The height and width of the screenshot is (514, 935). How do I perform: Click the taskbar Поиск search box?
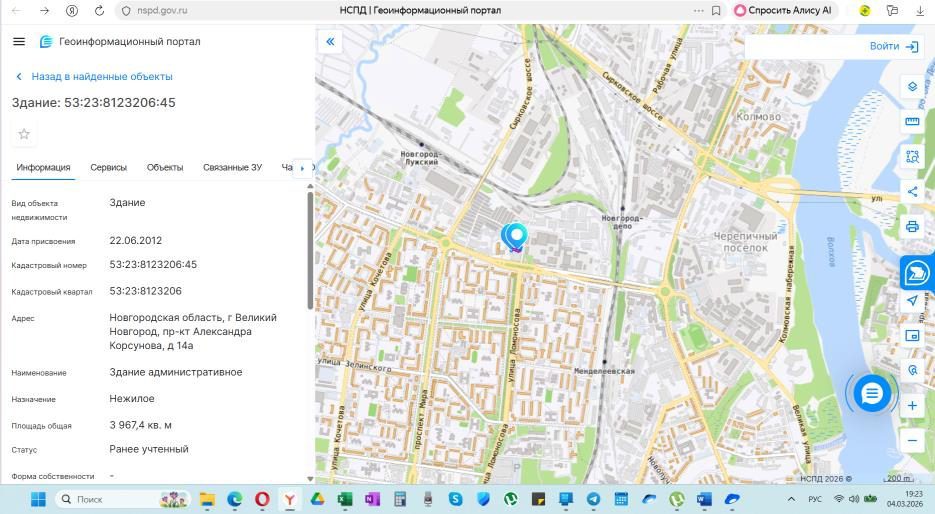[123, 499]
